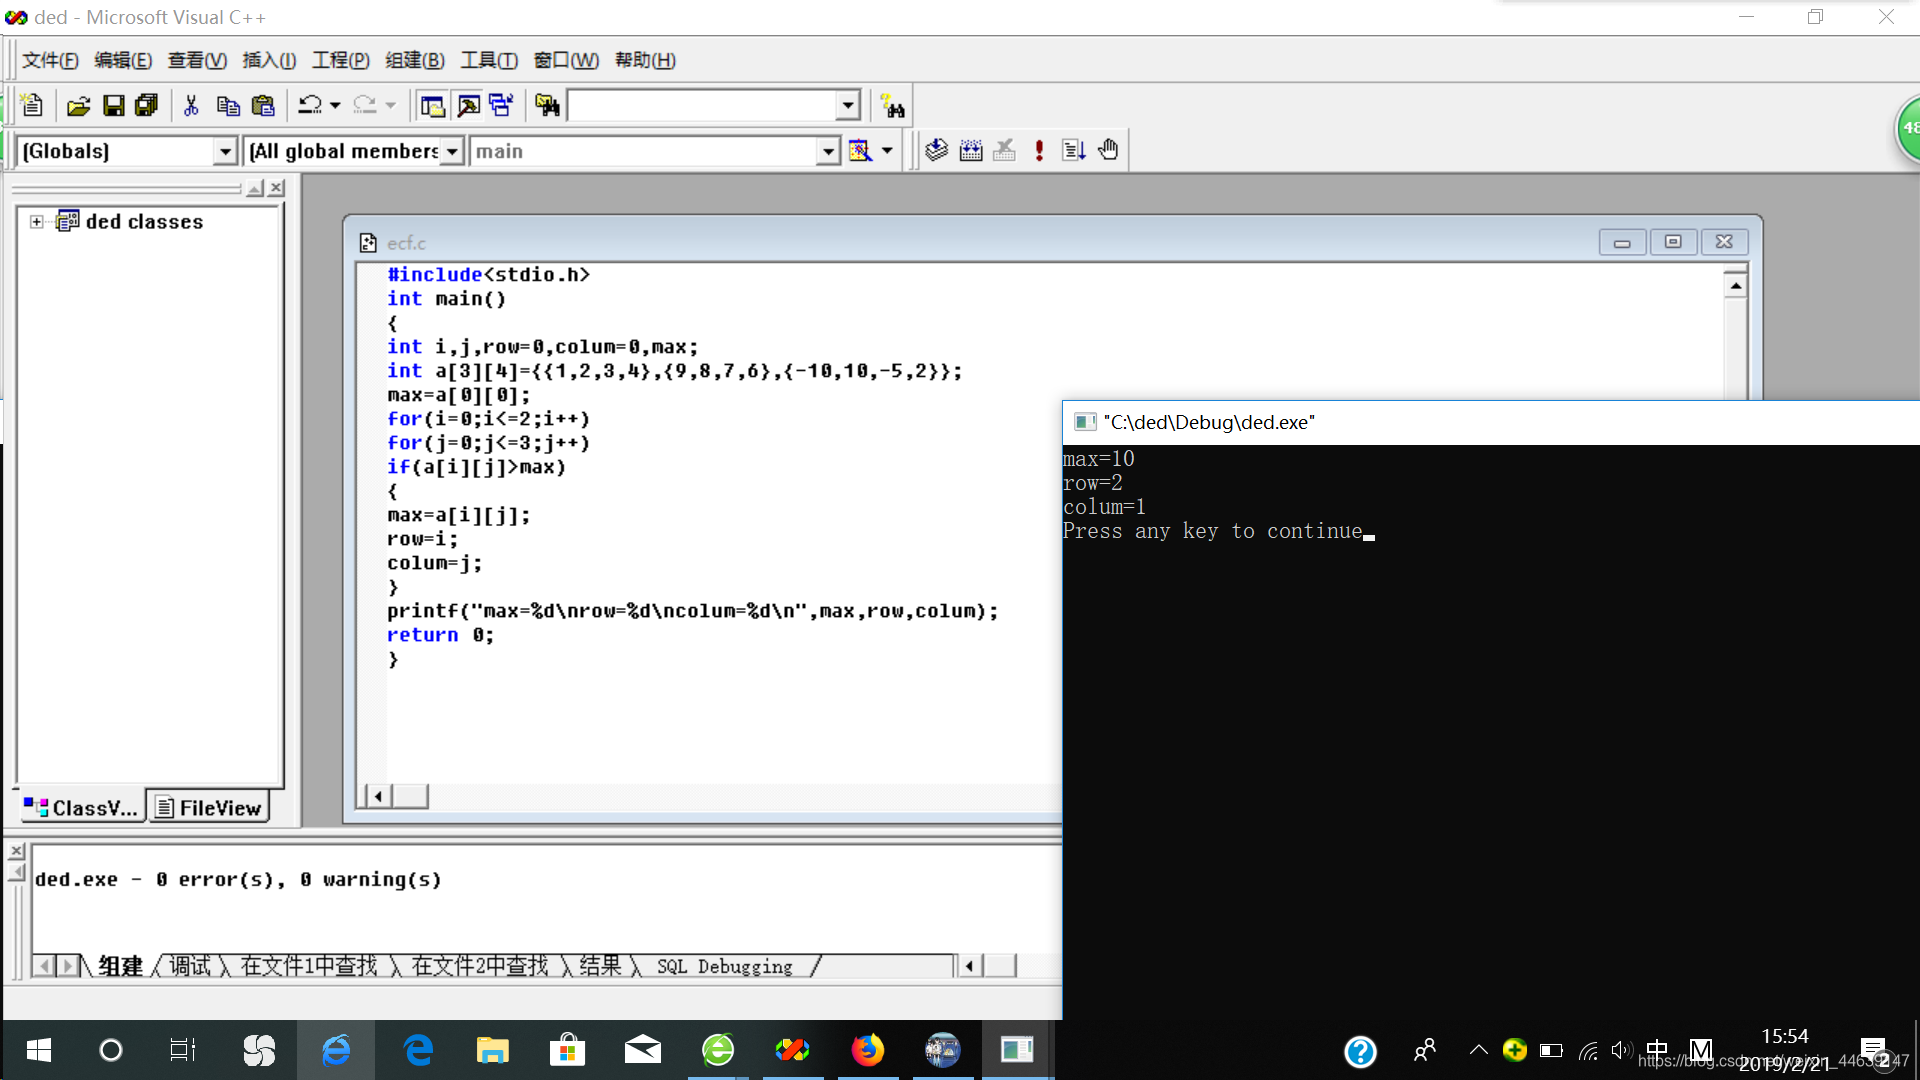Open the 查看(V) menu
This screenshot has width=1920, height=1080.
click(197, 60)
